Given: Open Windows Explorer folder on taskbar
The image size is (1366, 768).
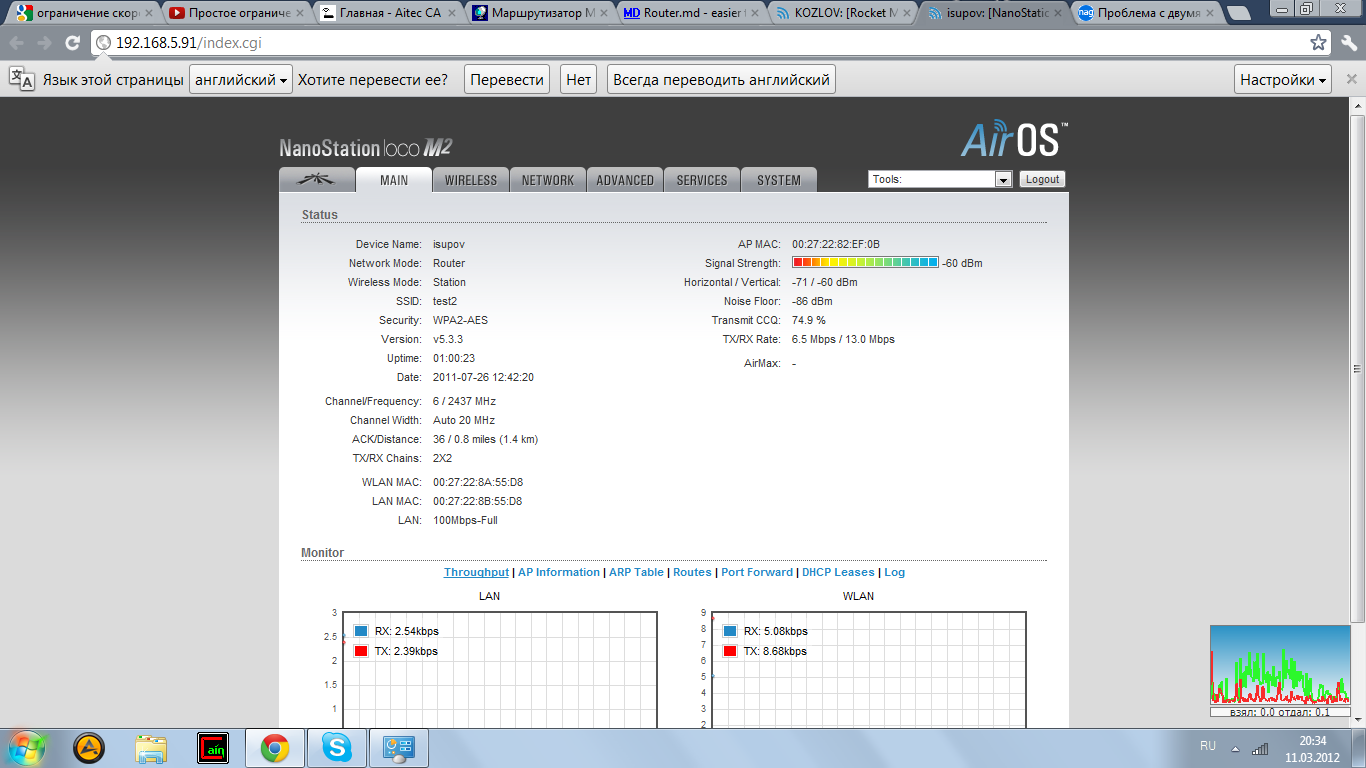Looking at the screenshot, I should tap(152, 748).
